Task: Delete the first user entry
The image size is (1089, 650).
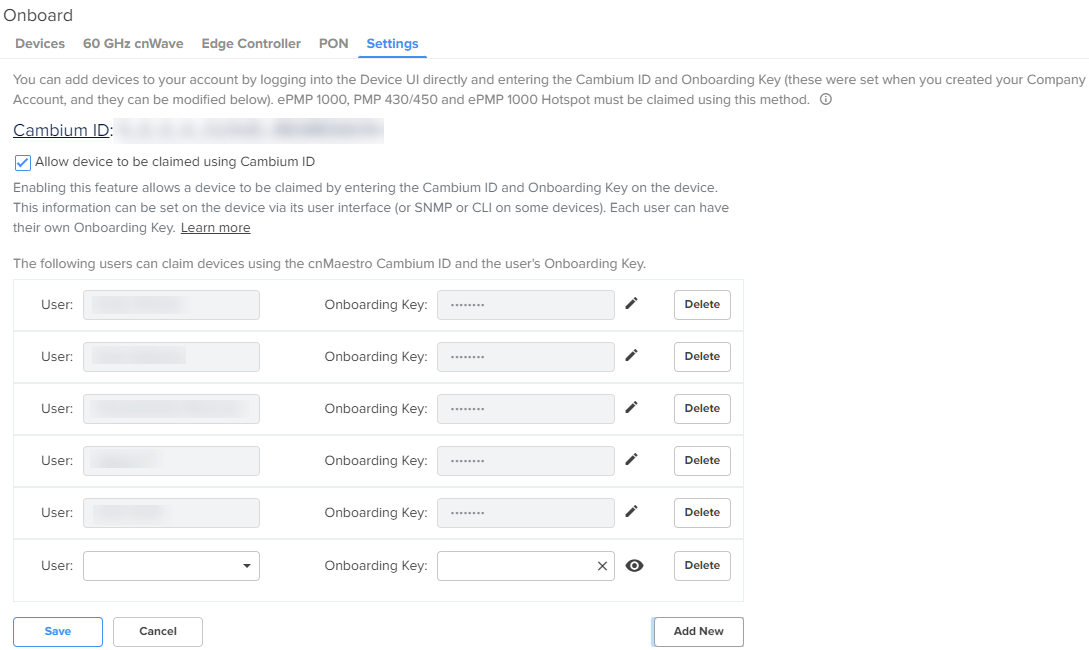Action: (702, 304)
